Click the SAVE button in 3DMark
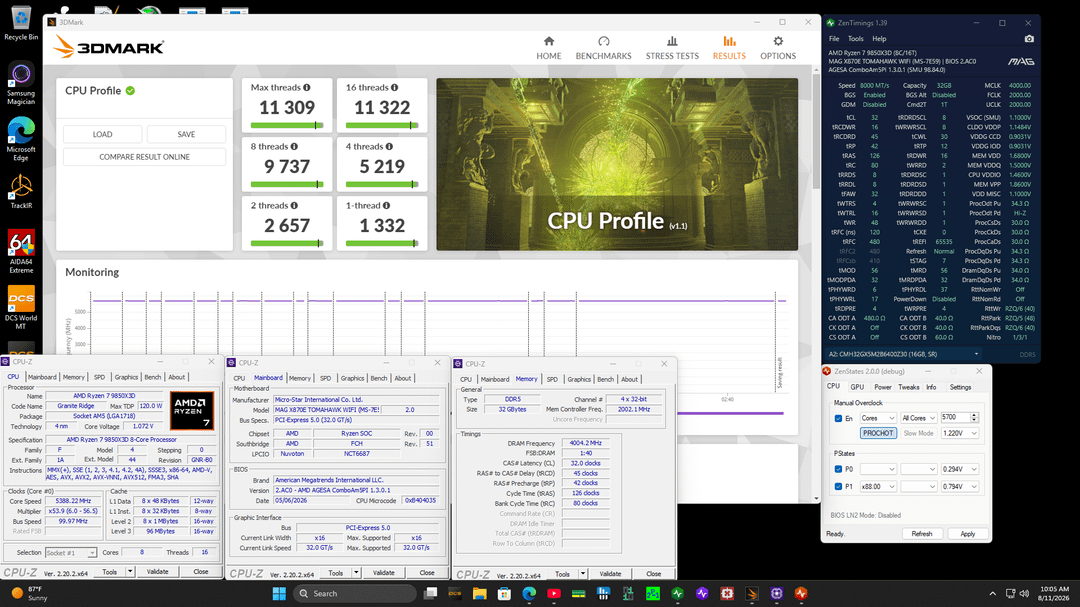 click(x=186, y=134)
